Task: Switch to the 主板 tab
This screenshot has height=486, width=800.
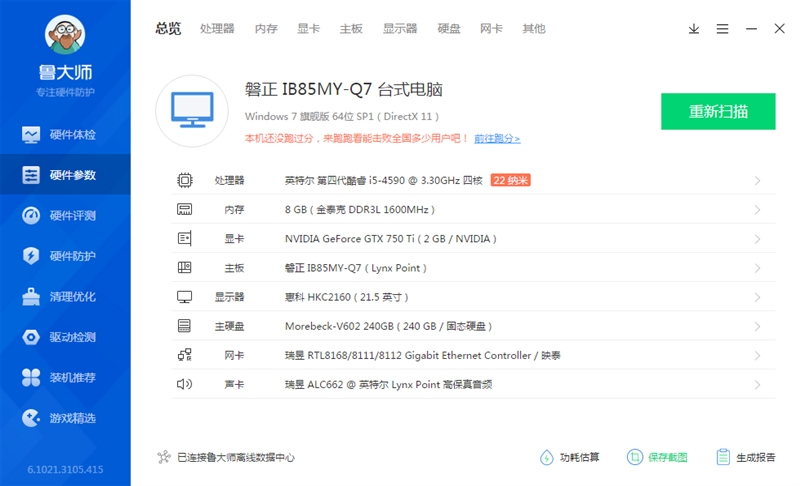Action: 351,29
